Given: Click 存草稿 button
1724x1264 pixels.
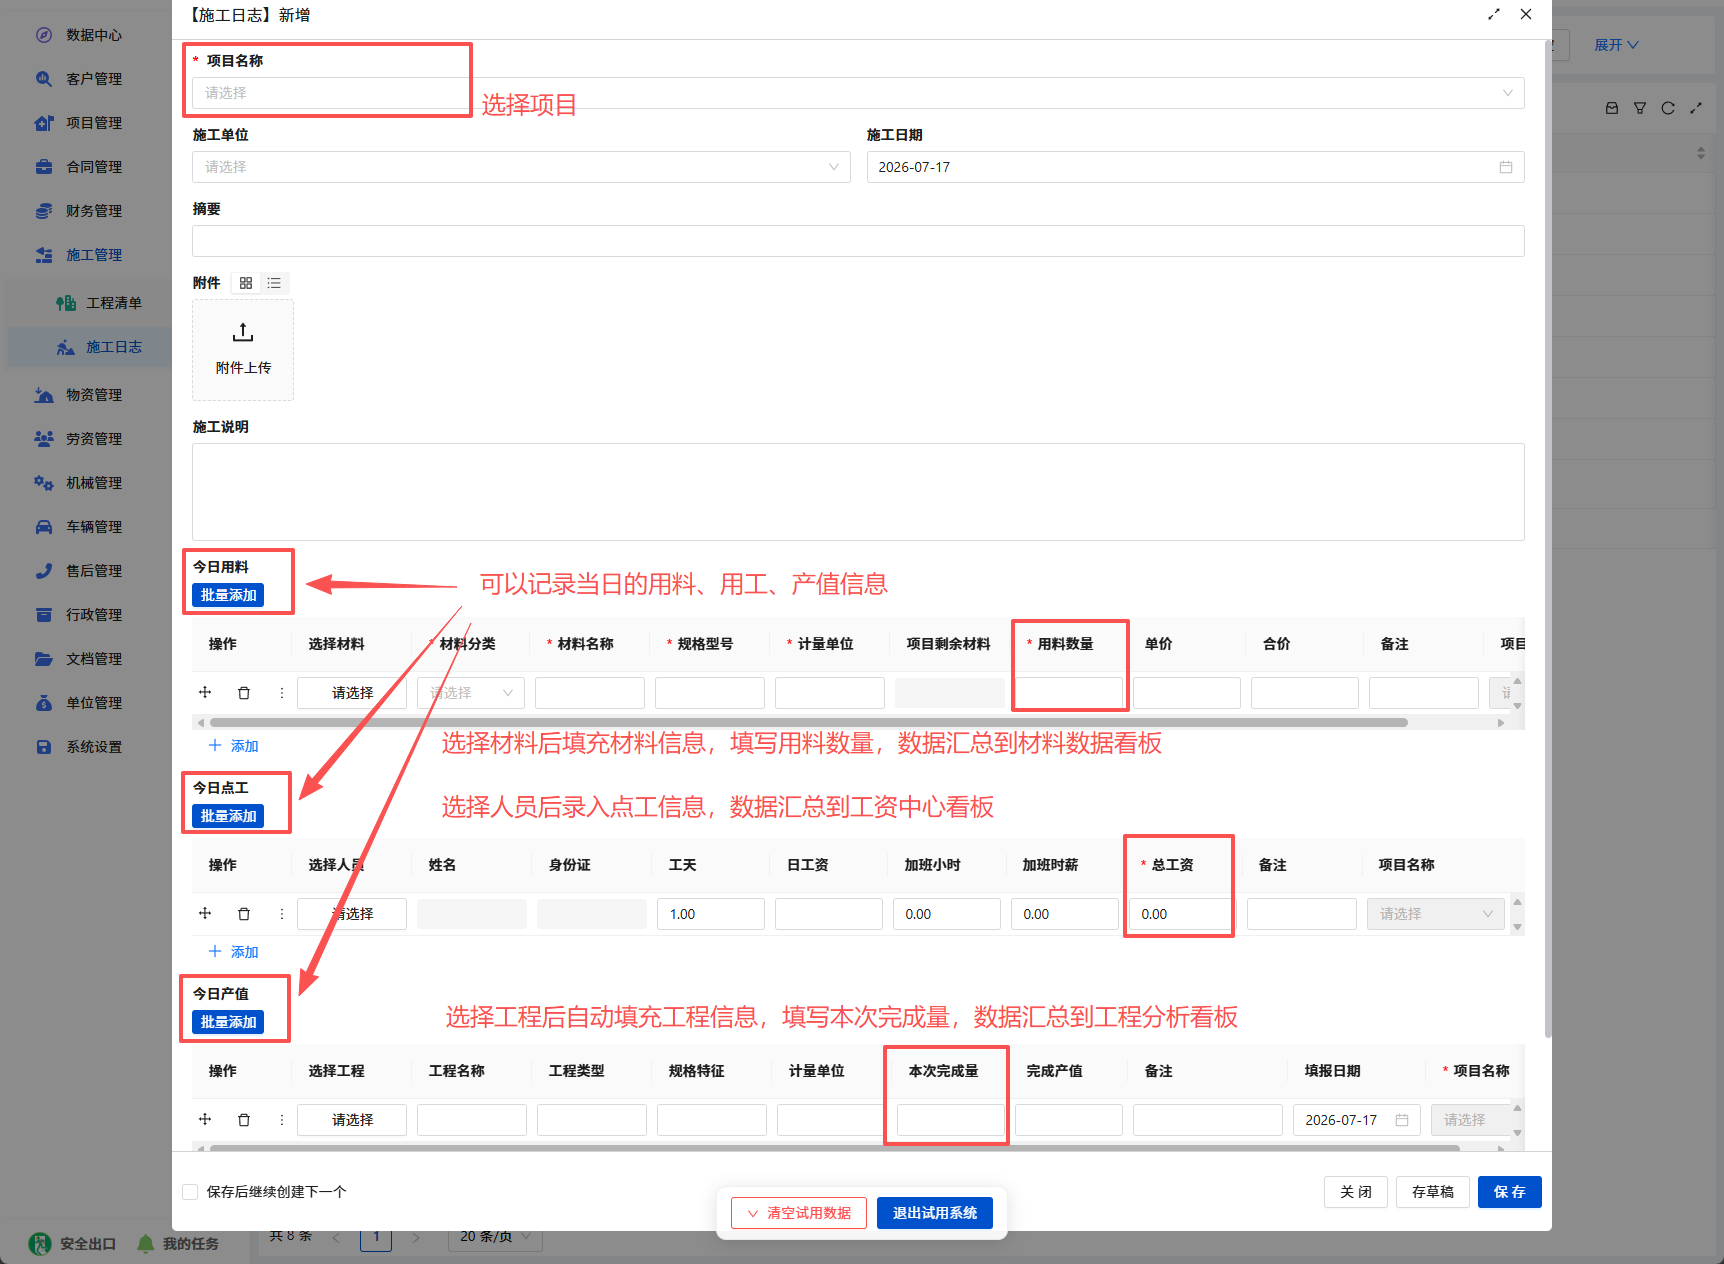Looking at the screenshot, I should (1433, 1192).
